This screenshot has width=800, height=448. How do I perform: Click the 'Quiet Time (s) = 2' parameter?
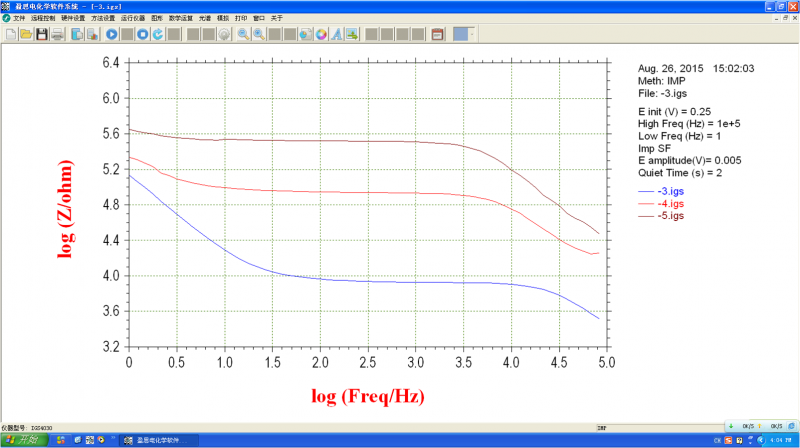click(680, 173)
